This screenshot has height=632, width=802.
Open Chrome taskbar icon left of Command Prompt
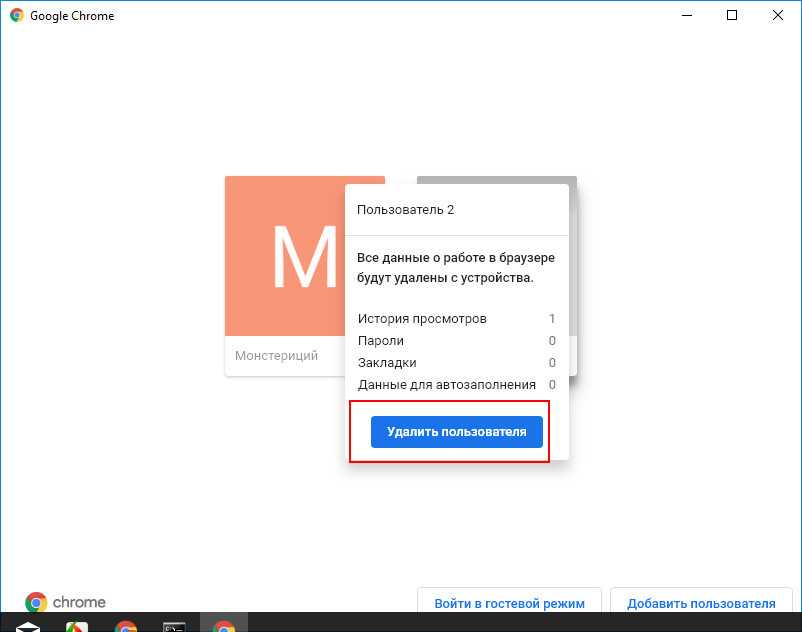pyautogui.click(x=126, y=626)
